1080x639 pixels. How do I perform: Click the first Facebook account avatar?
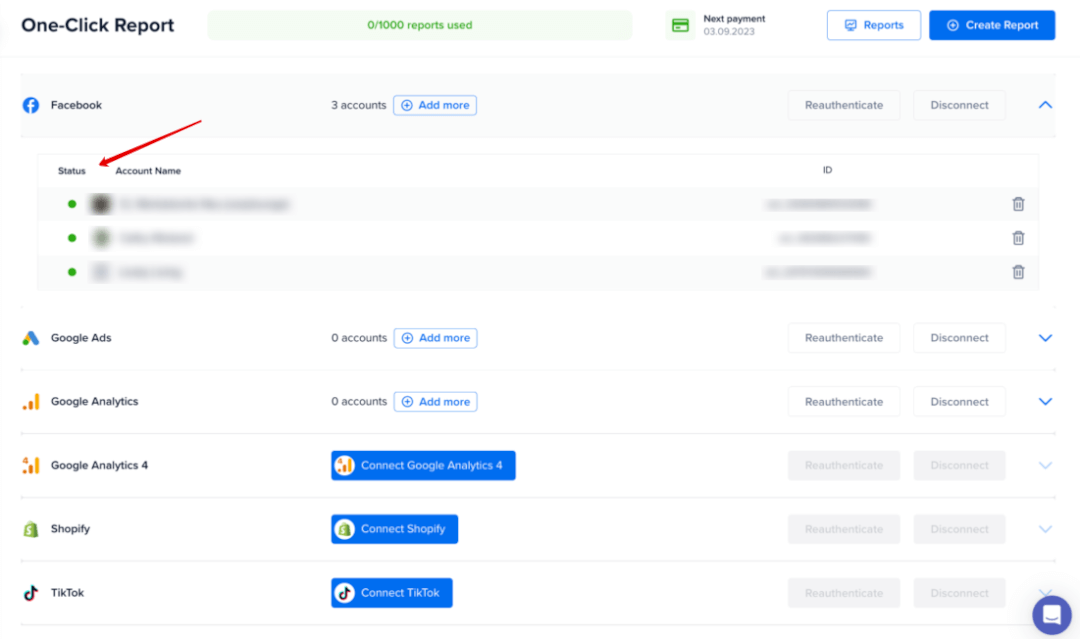tap(101, 204)
